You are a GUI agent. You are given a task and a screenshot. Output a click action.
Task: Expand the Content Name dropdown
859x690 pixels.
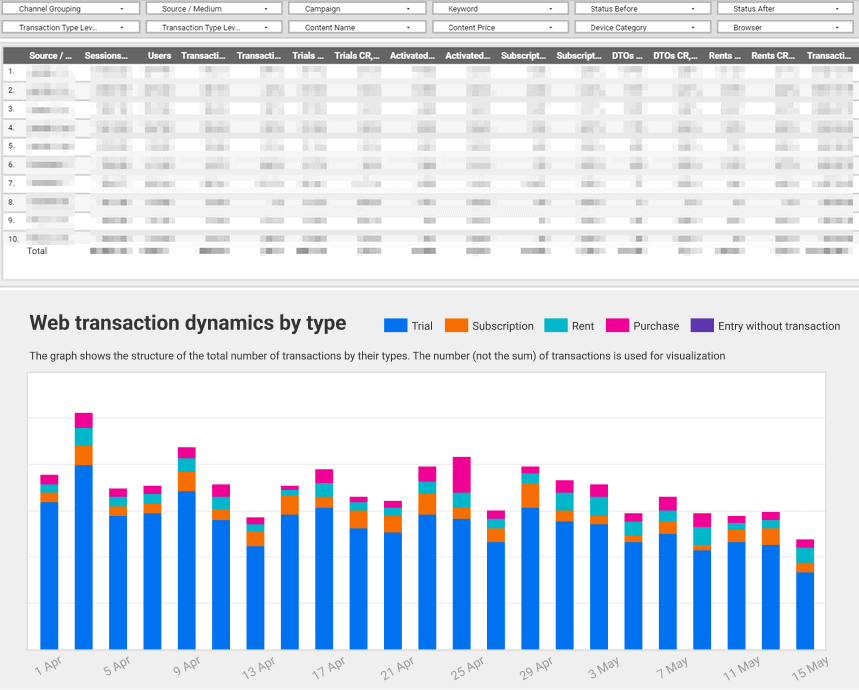356,28
